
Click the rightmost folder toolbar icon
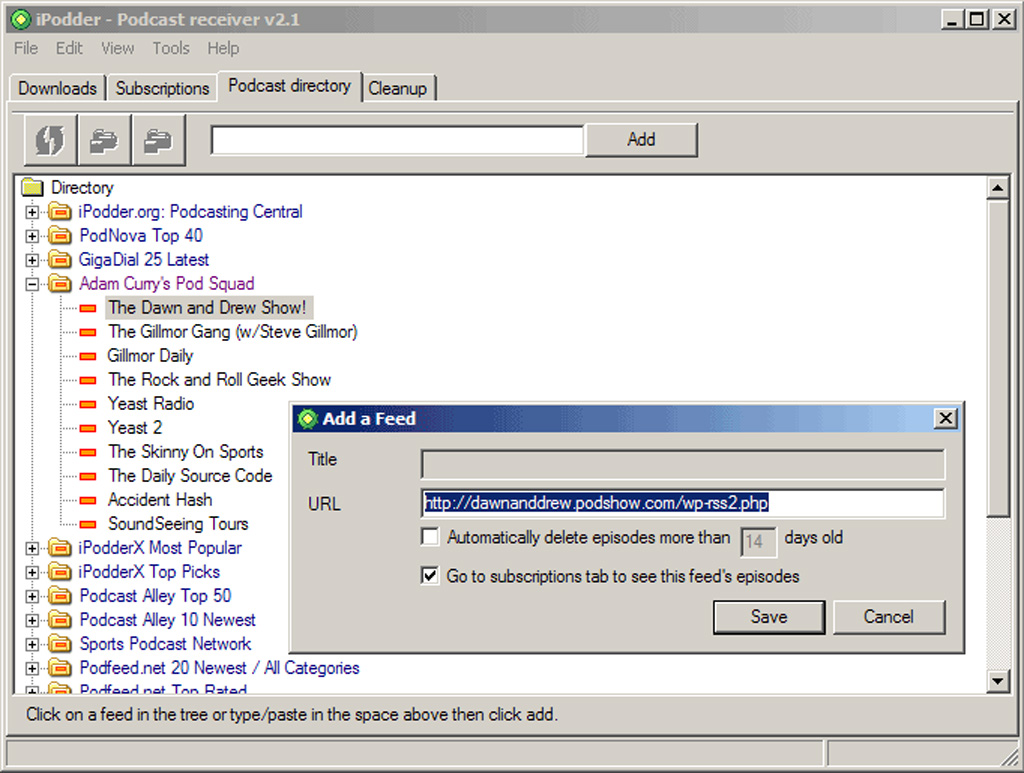(x=159, y=140)
